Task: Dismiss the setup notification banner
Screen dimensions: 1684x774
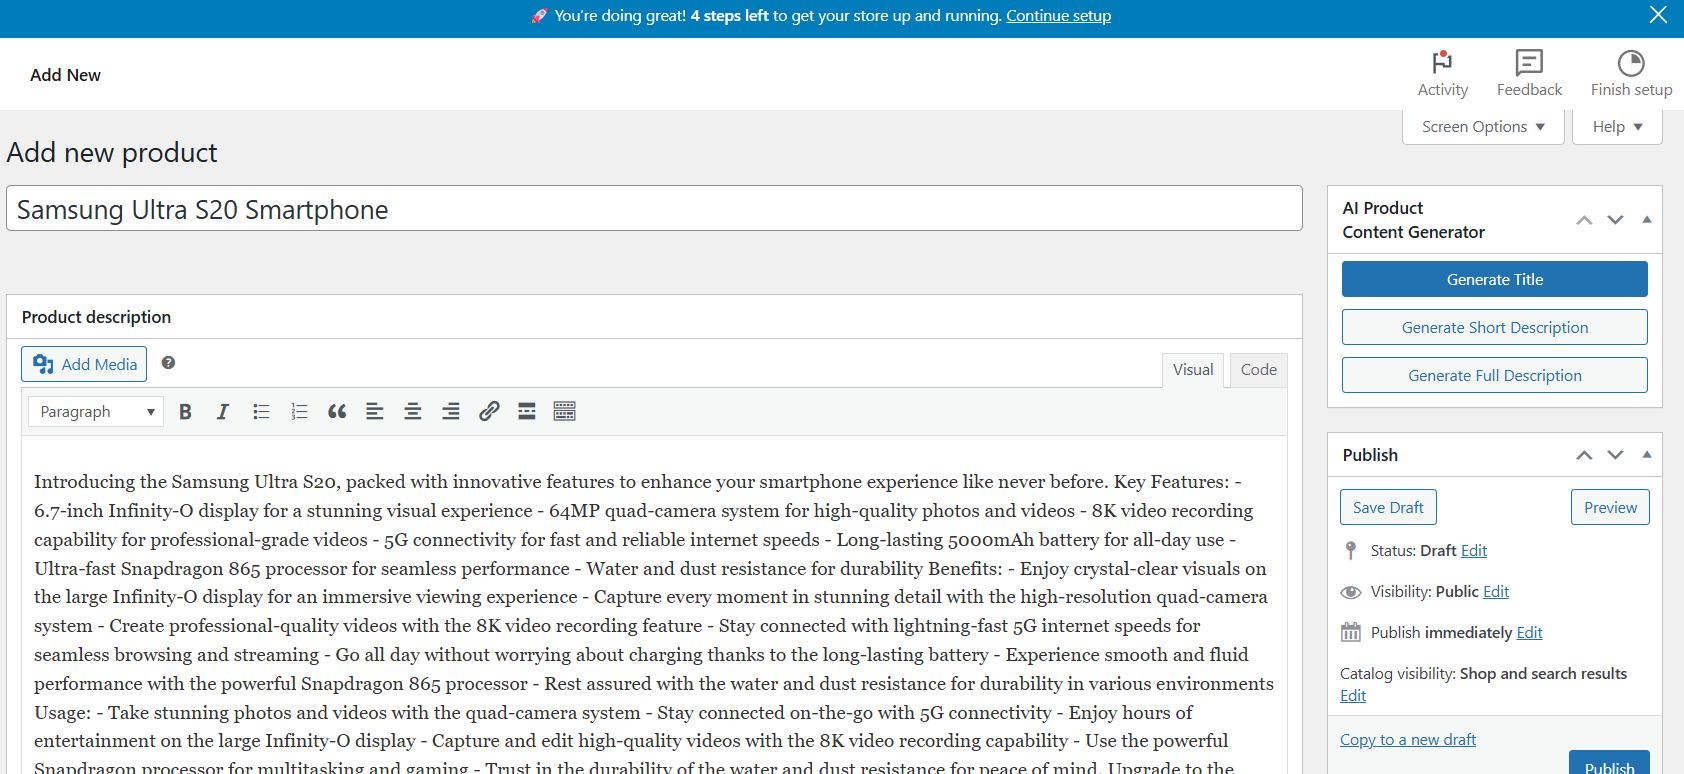Action: 1658,15
